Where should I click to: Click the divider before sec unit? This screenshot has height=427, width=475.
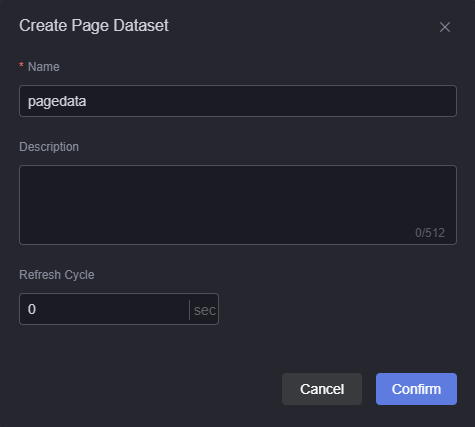point(189,310)
